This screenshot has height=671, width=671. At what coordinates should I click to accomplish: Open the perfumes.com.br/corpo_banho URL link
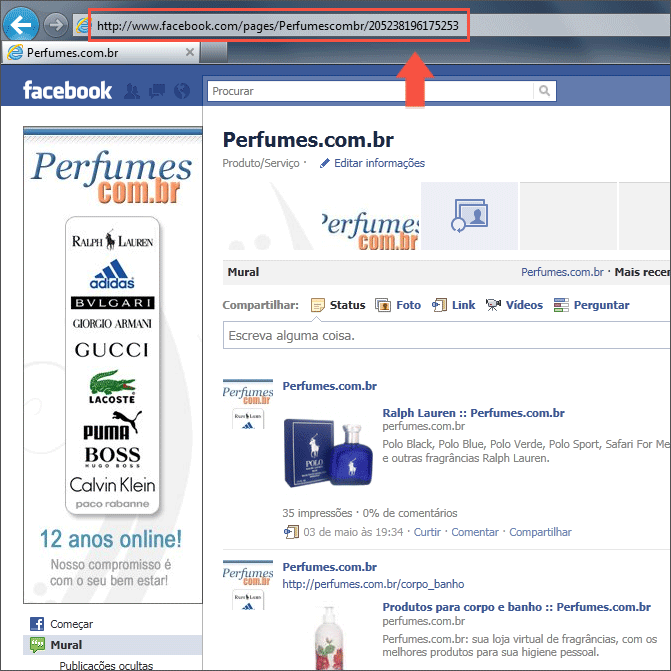(x=373, y=584)
